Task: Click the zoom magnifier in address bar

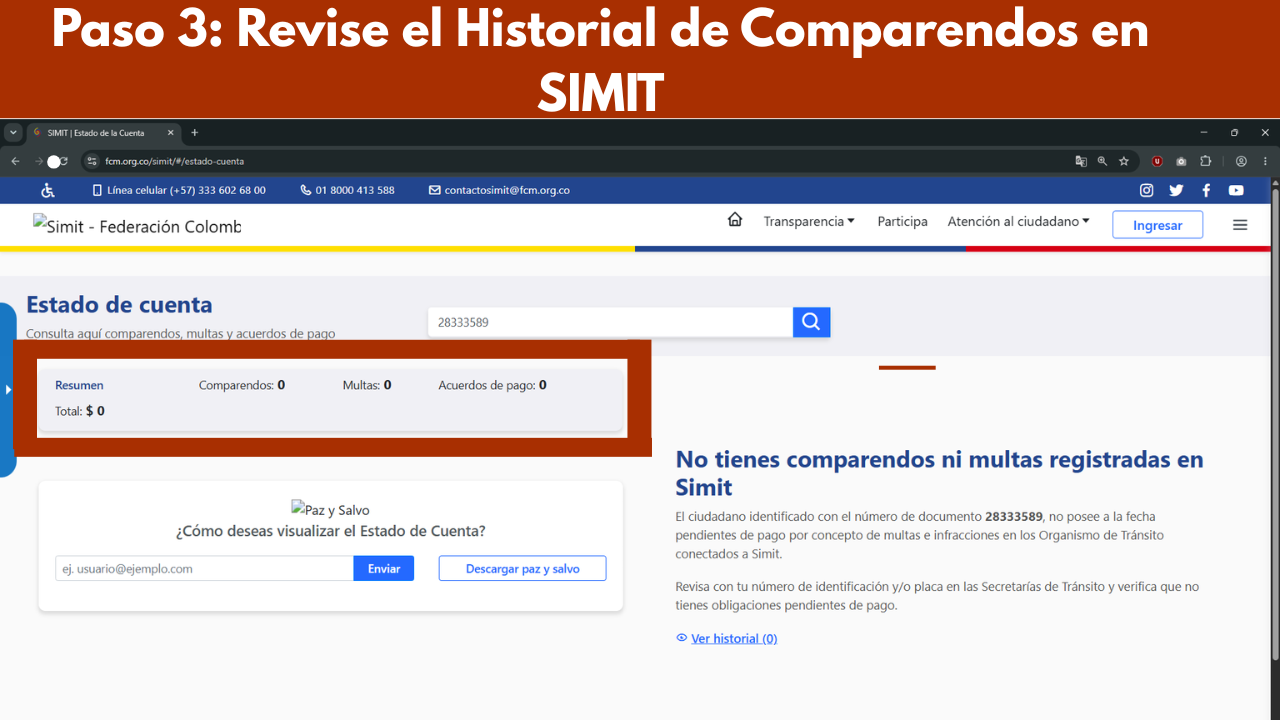Action: 1102,161
